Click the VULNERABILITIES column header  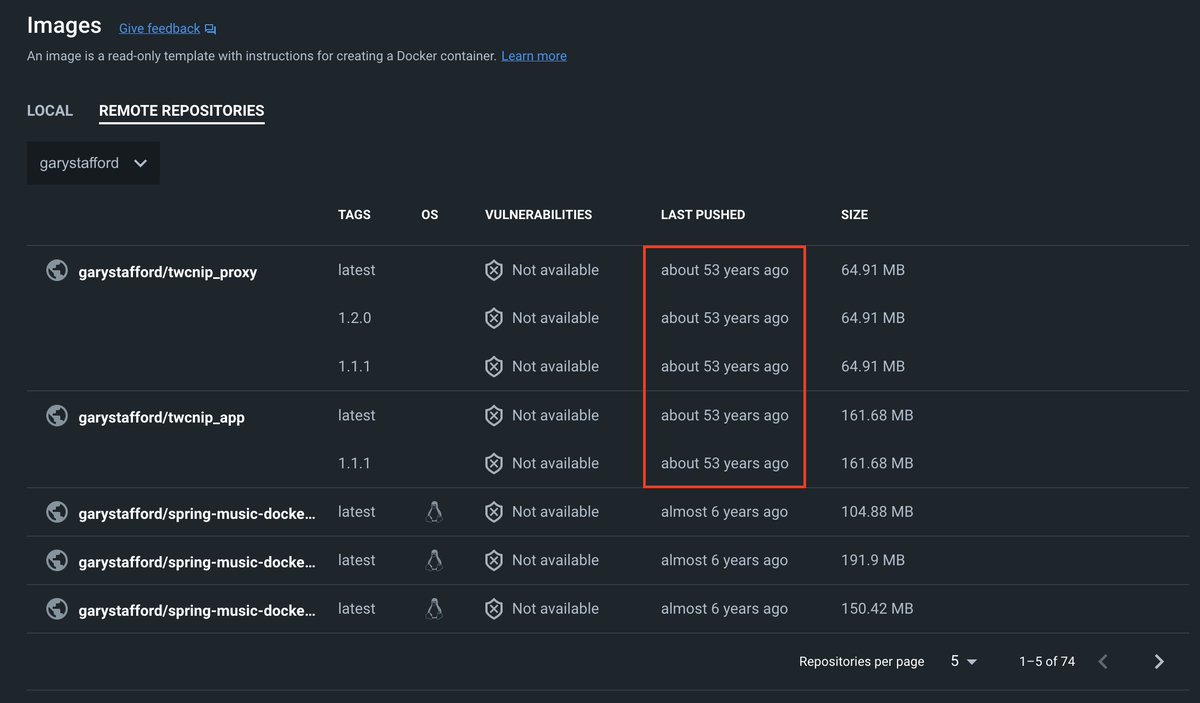pyautogui.click(x=539, y=215)
